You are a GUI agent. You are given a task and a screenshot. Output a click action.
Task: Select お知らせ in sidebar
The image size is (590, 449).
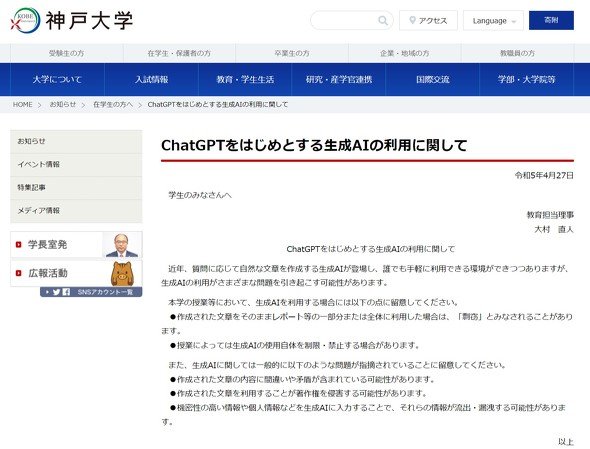(76, 141)
